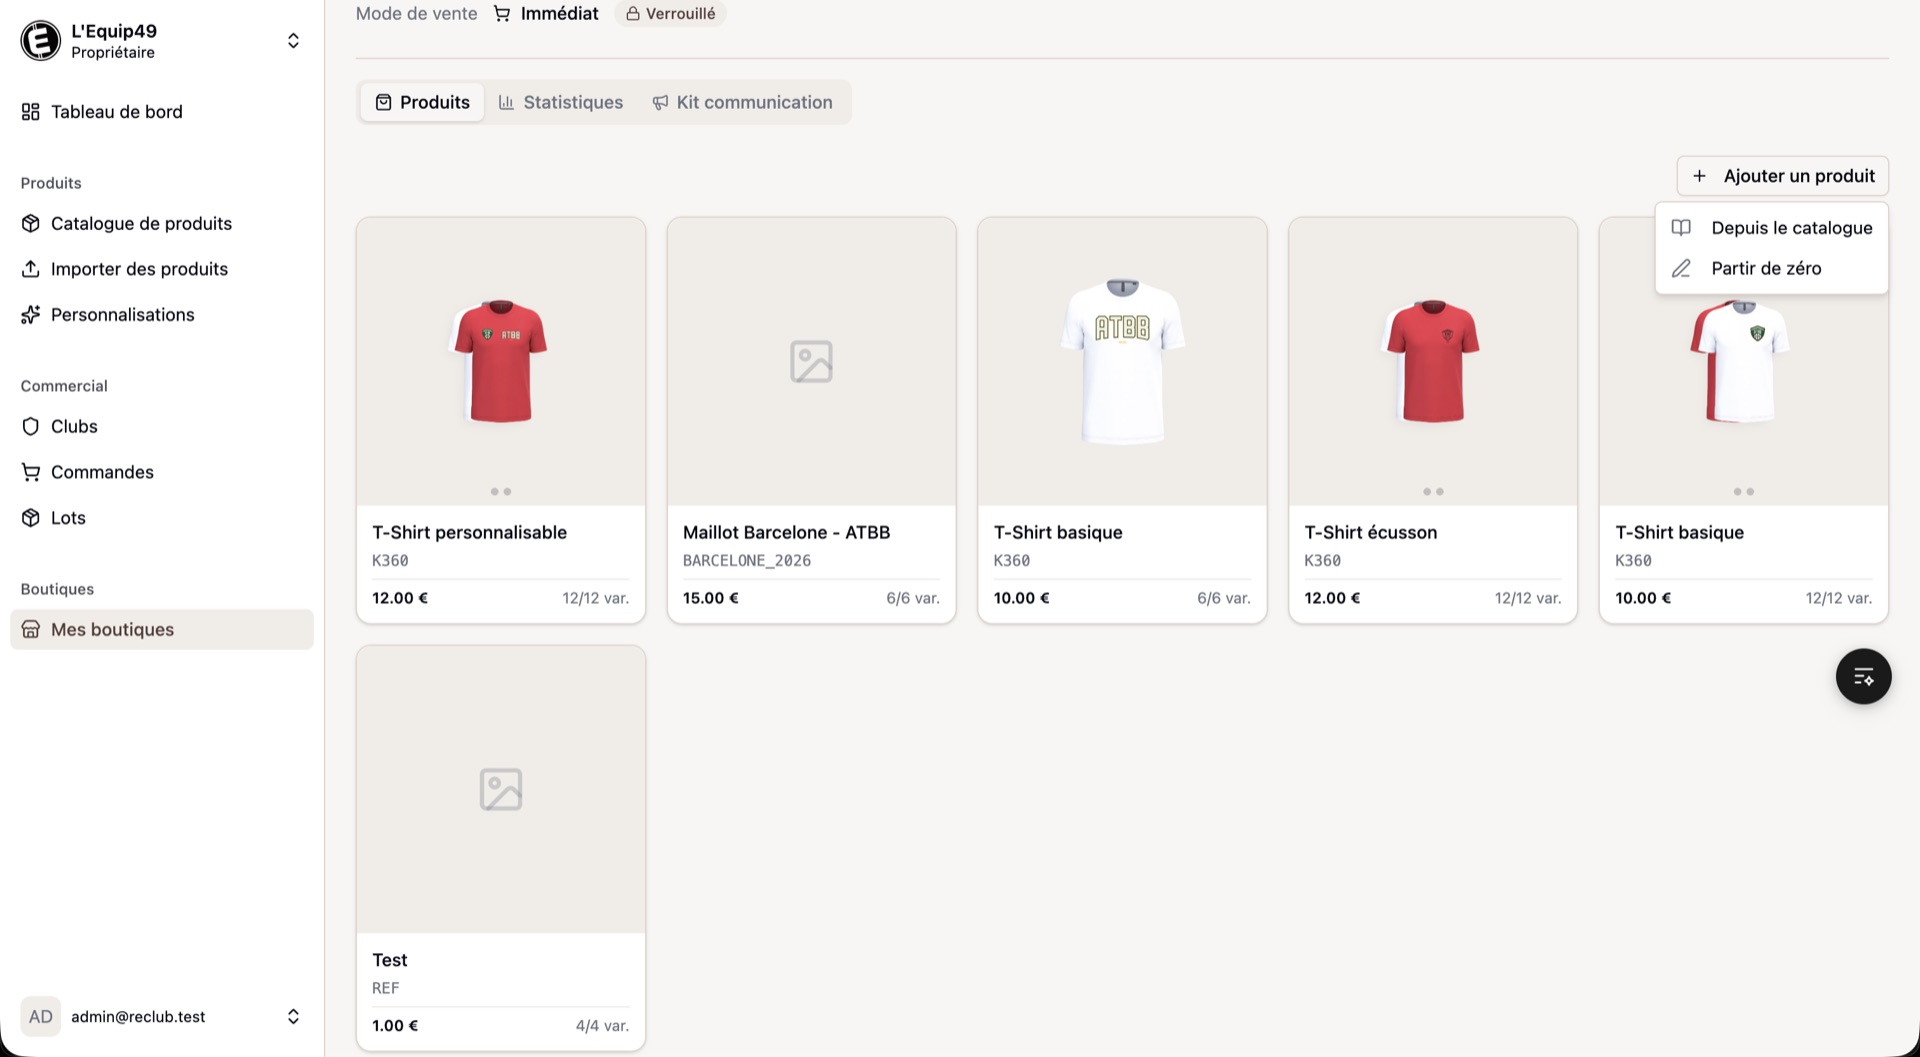The width and height of the screenshot is (1920, 1057).
Task: Click the Tableau de bord grid icon
Action: tap(31, 112)
